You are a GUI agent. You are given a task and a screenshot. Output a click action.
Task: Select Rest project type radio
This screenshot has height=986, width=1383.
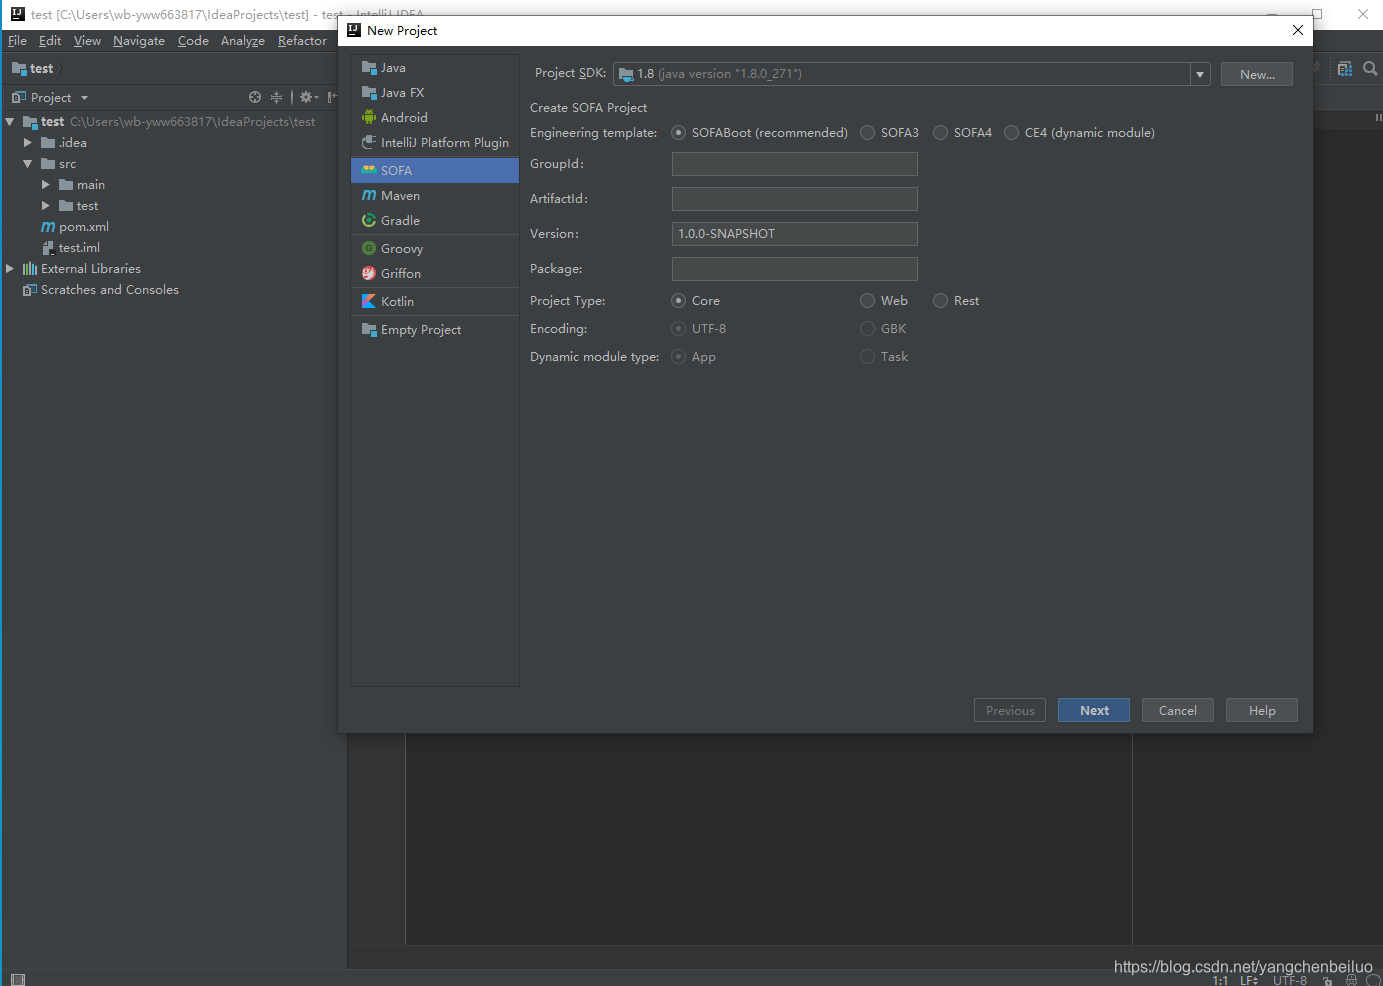click(x=941, y=301)
